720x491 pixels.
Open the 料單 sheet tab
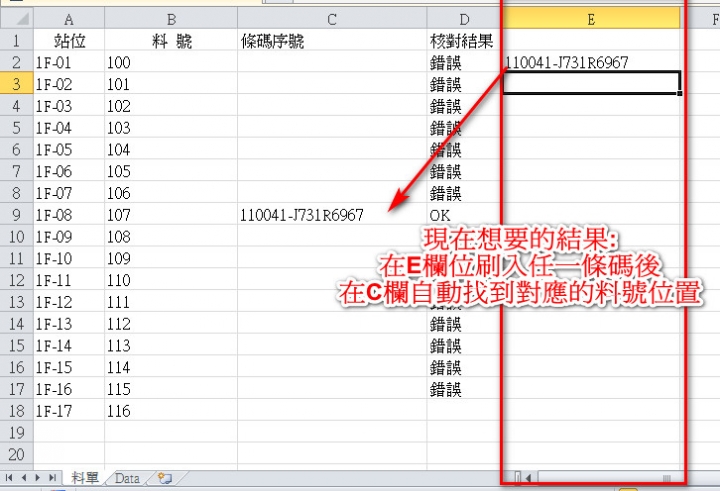(x=84, y=478)
